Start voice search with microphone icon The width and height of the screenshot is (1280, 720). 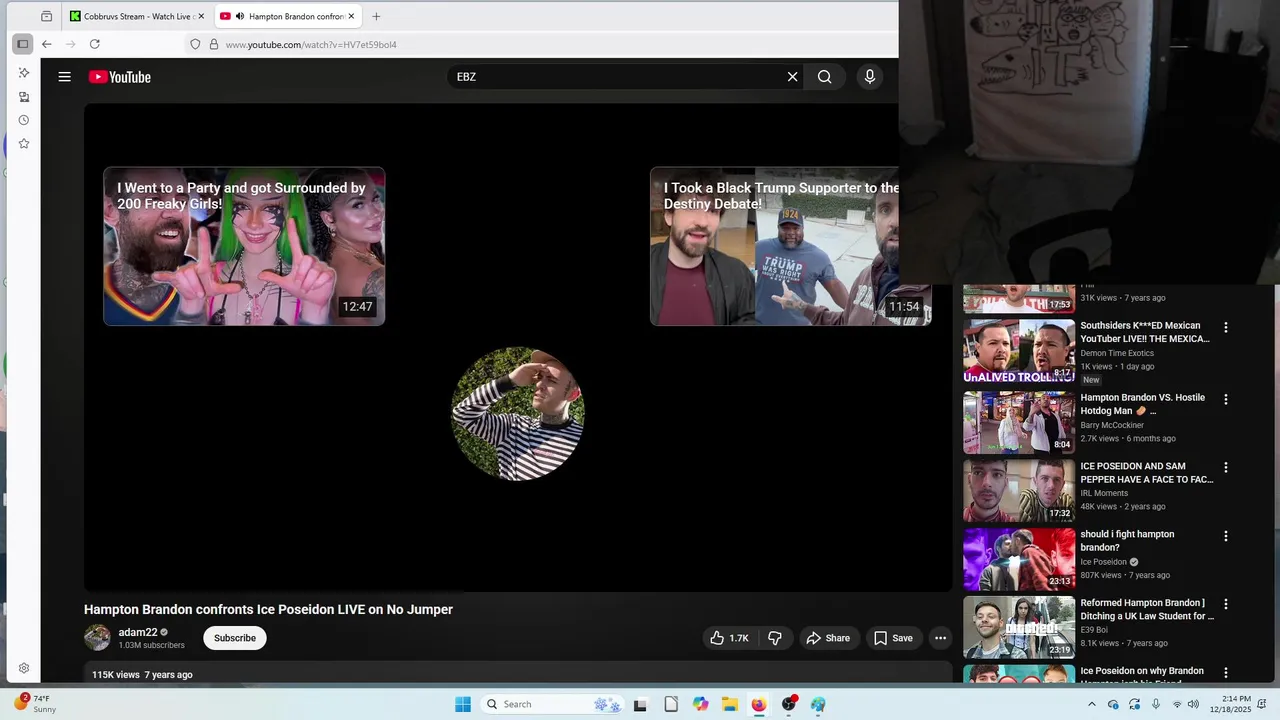[x=870, y=77]
